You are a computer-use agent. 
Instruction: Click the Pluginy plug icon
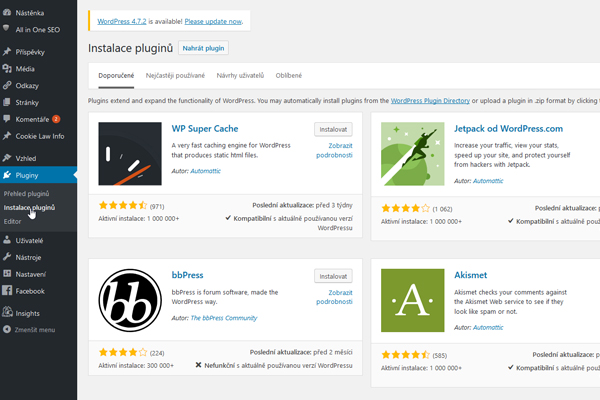point(7,175)
